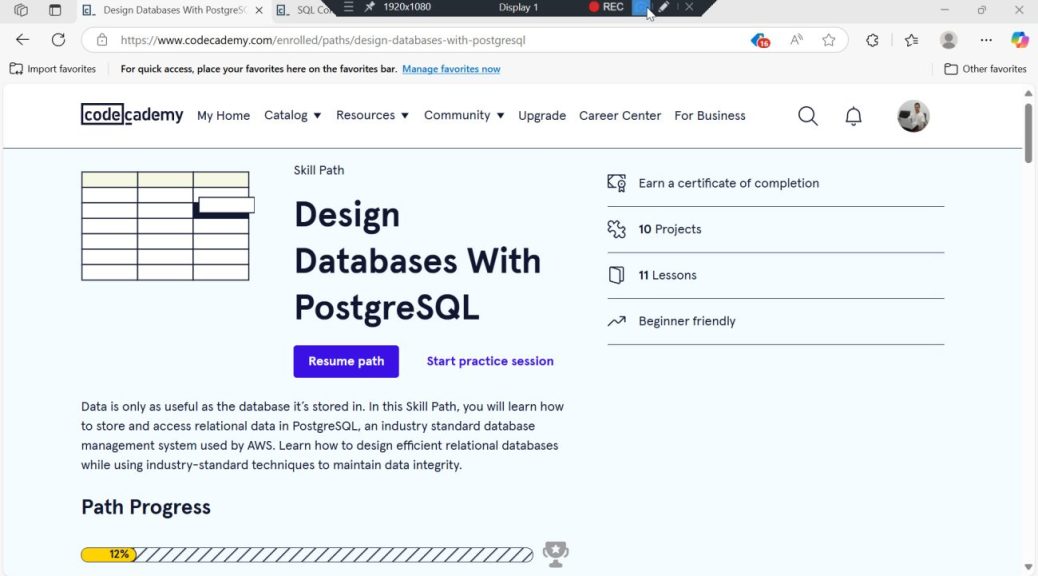The width and height of the screenshot is (1038, 576).
Task: Click the Display 1 label
Action: 518,7
